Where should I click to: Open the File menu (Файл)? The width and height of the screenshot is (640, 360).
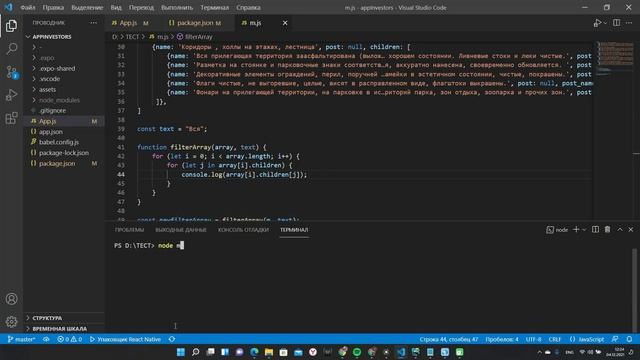pos(27,7)
